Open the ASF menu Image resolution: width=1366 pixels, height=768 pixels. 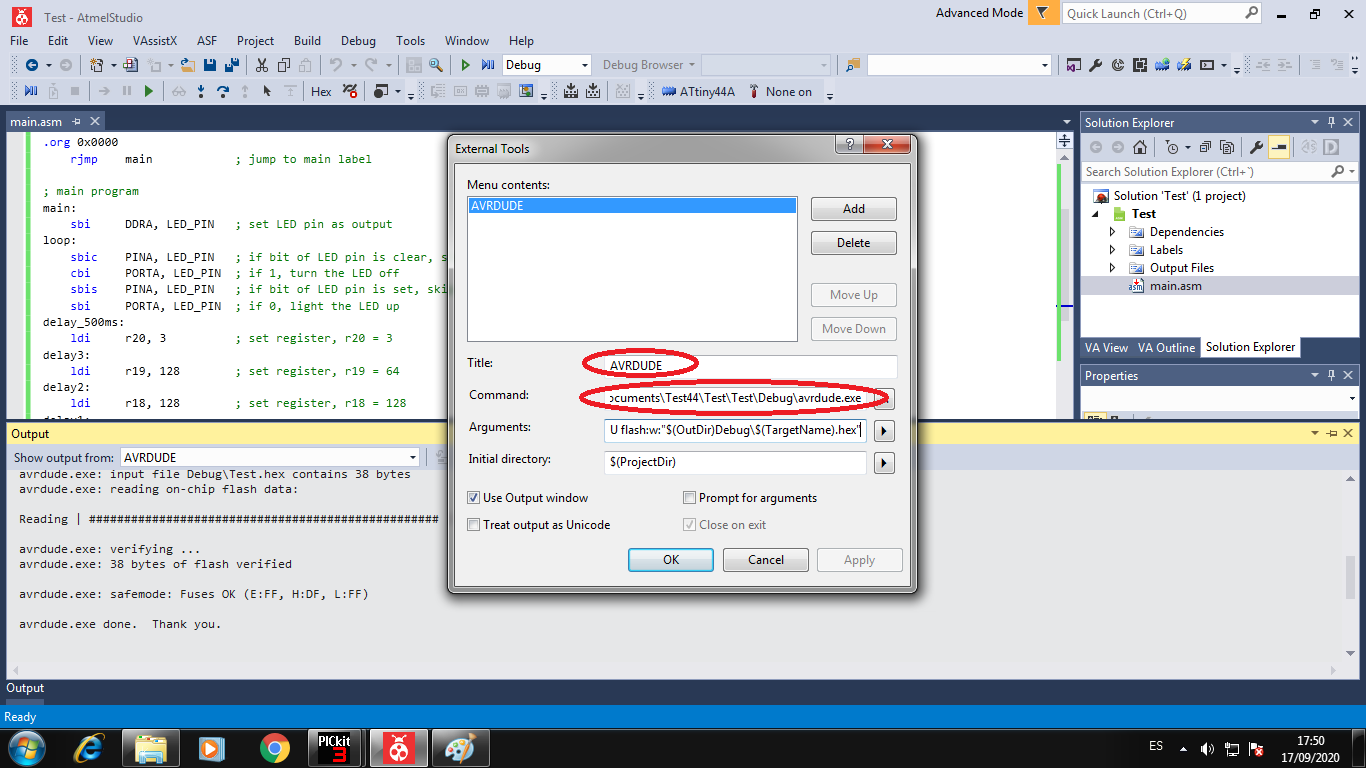click(x=207, y=41)
